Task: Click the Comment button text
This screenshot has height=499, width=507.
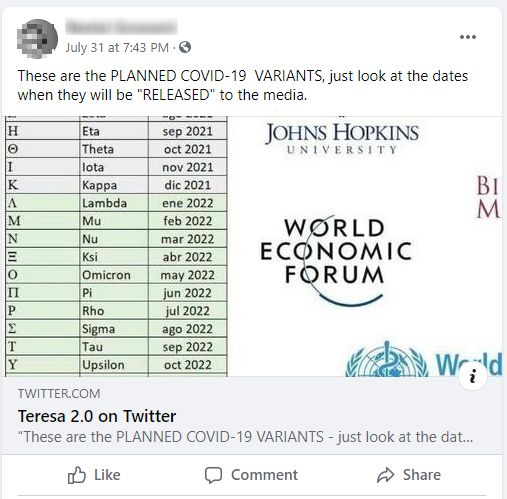Action: coord(264,475)
